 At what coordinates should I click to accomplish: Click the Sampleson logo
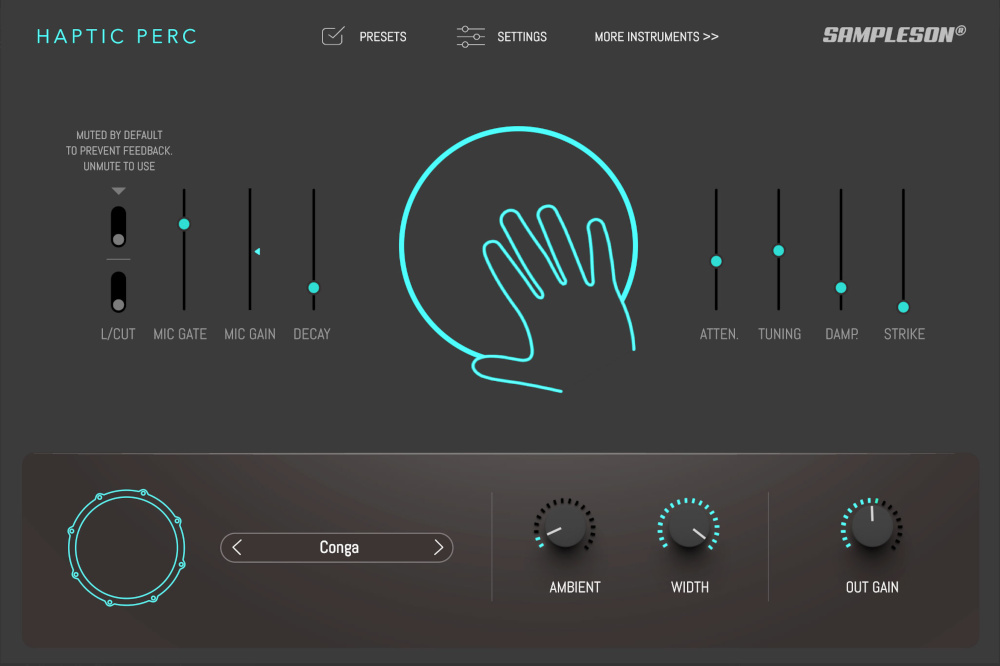click(x=893, y=33)
